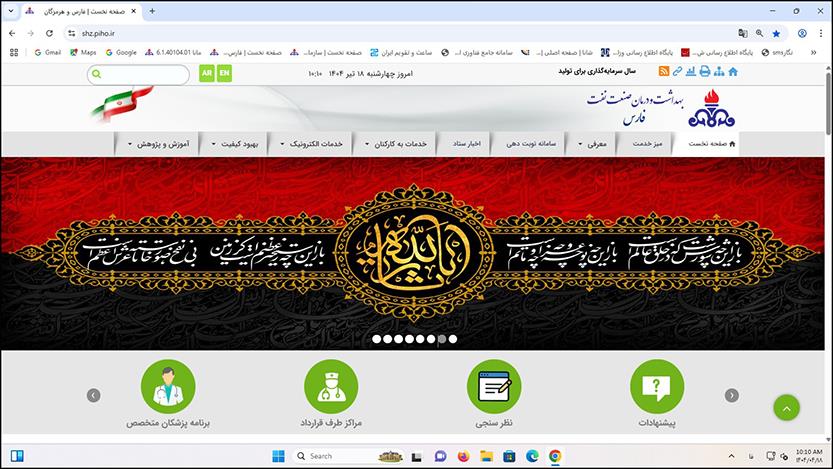
Task: Click the site information icon beside URL
Action: (x=71, y=33)
